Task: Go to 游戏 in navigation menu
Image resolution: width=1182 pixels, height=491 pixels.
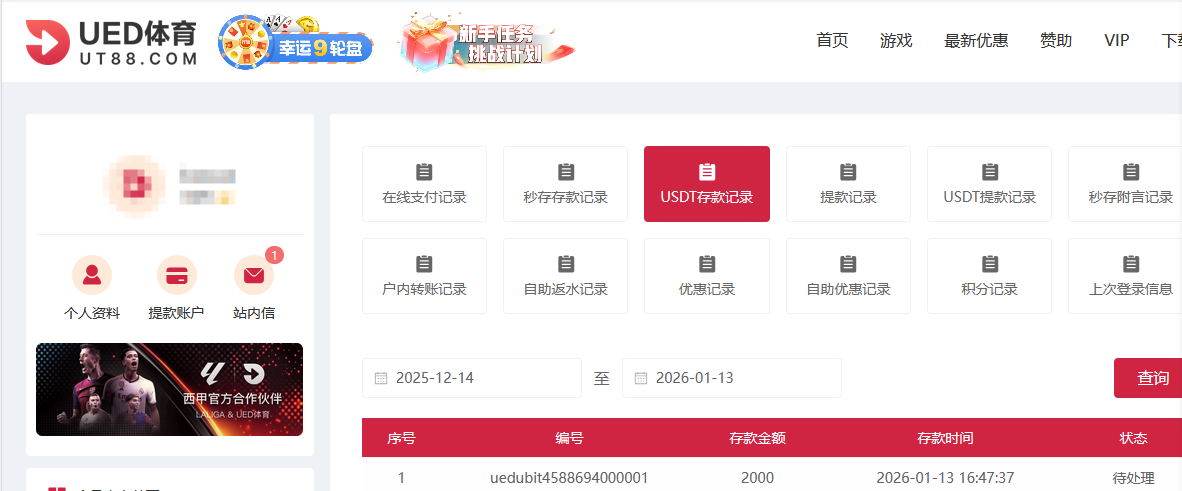Action: (x=896, y=41)
